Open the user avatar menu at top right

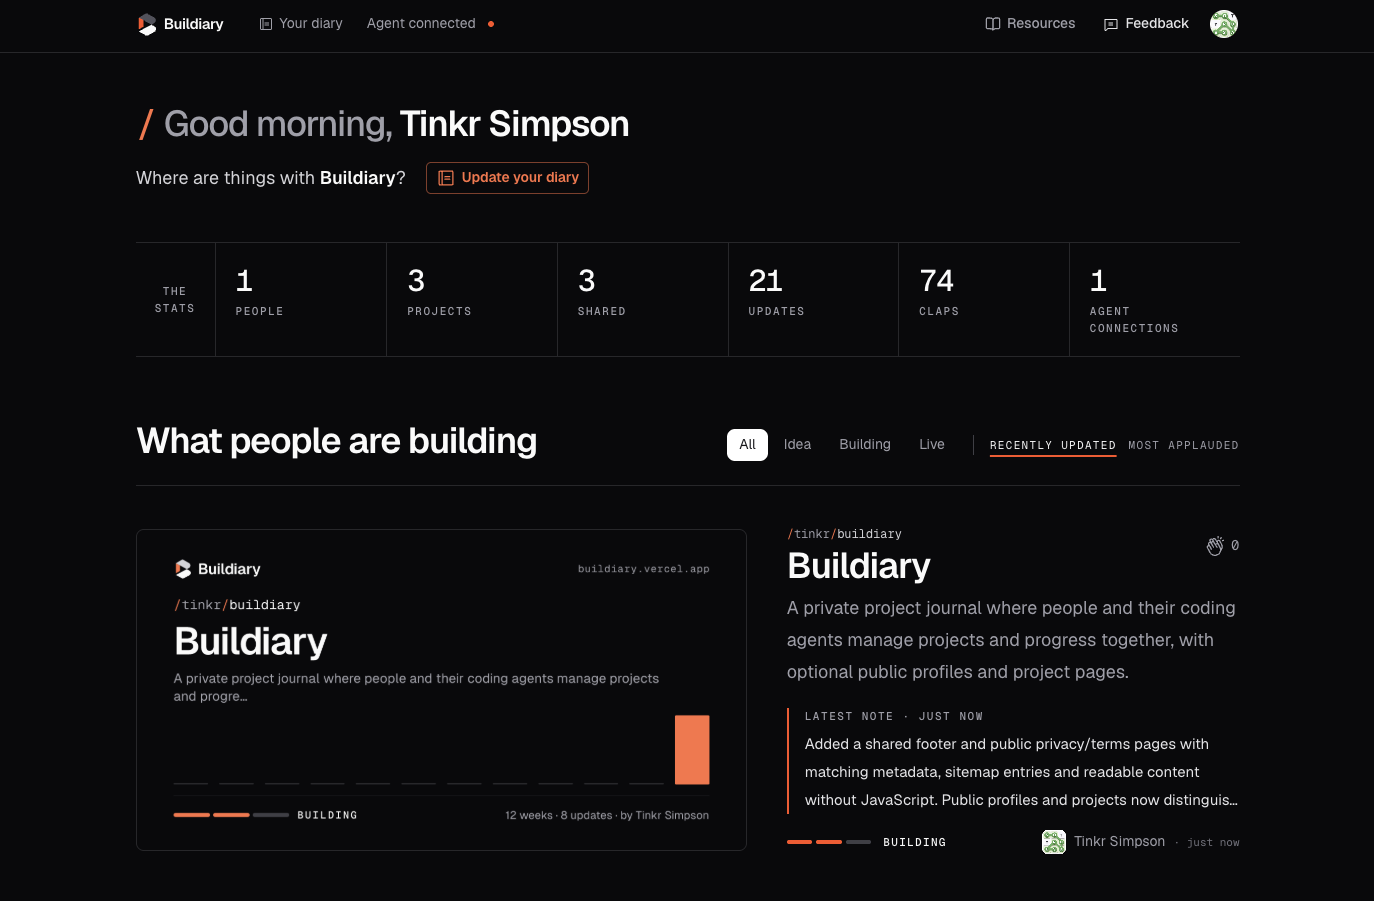tap(1224, 24)
